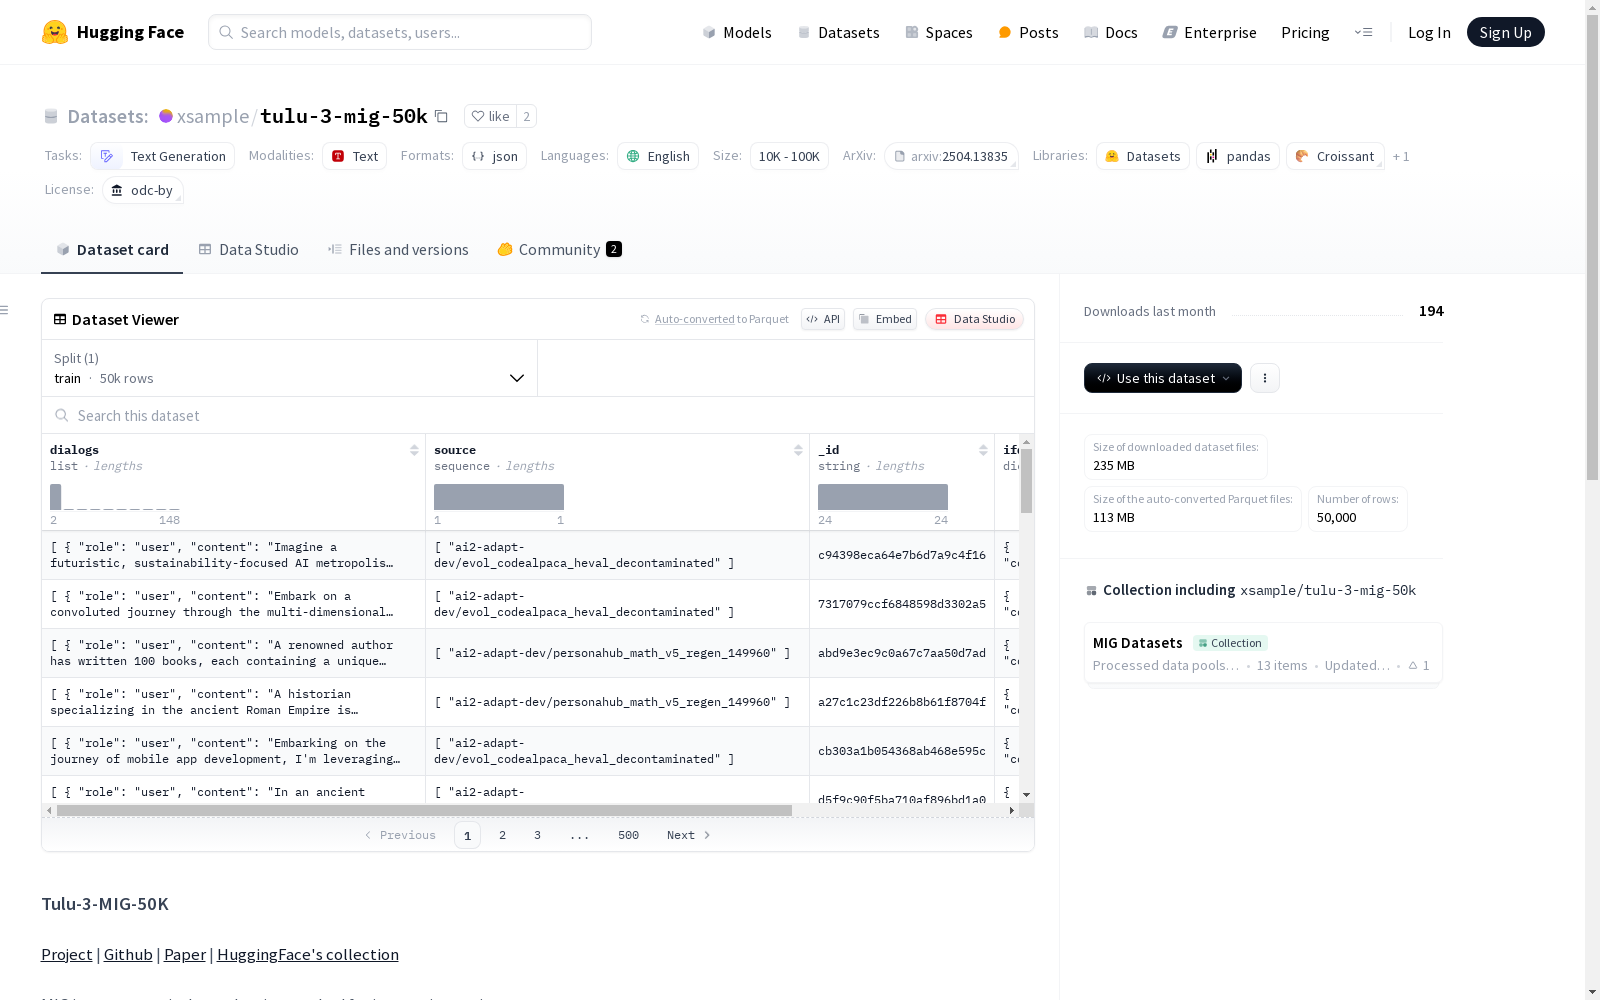This screenshot has width=1600, height=1000.
Task: Open the Project link
Action: tap(67, 954)
